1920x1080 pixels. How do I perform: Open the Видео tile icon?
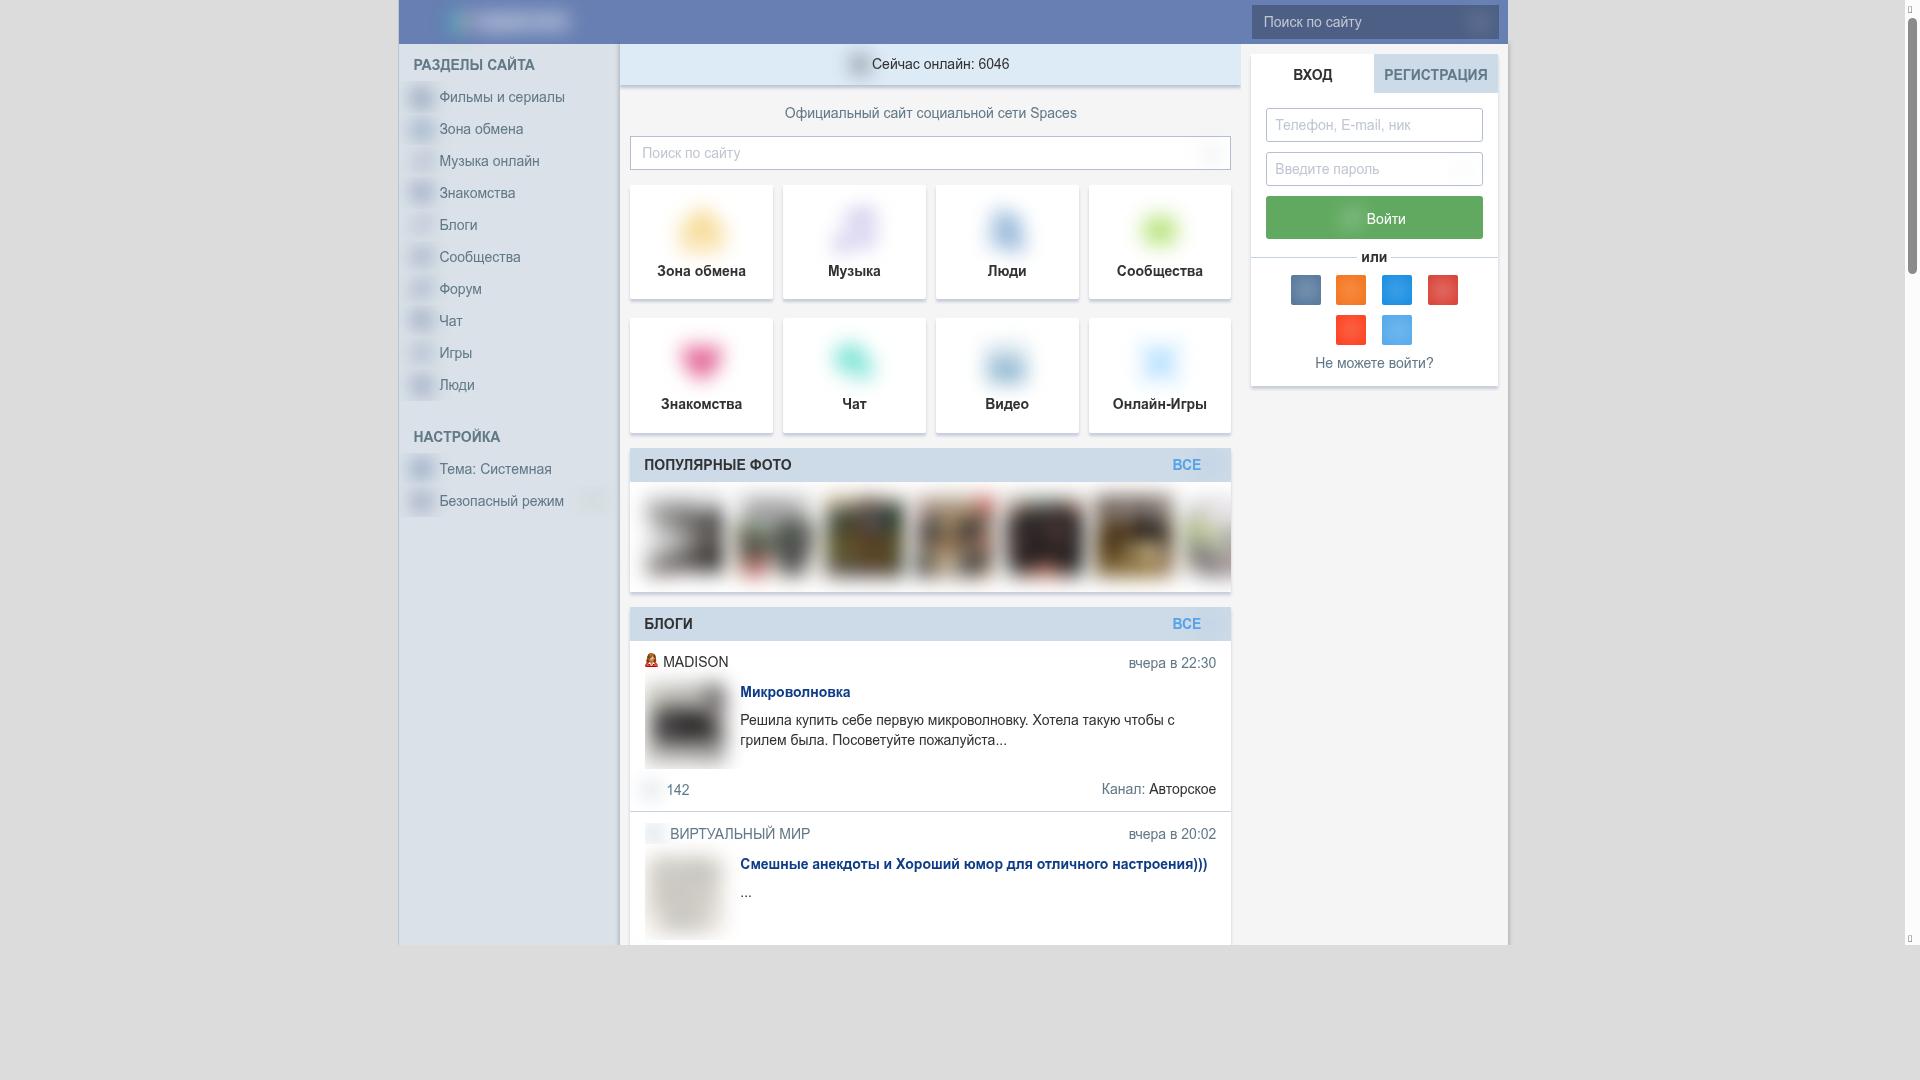pyautogui.click(x=1006, y=364)
